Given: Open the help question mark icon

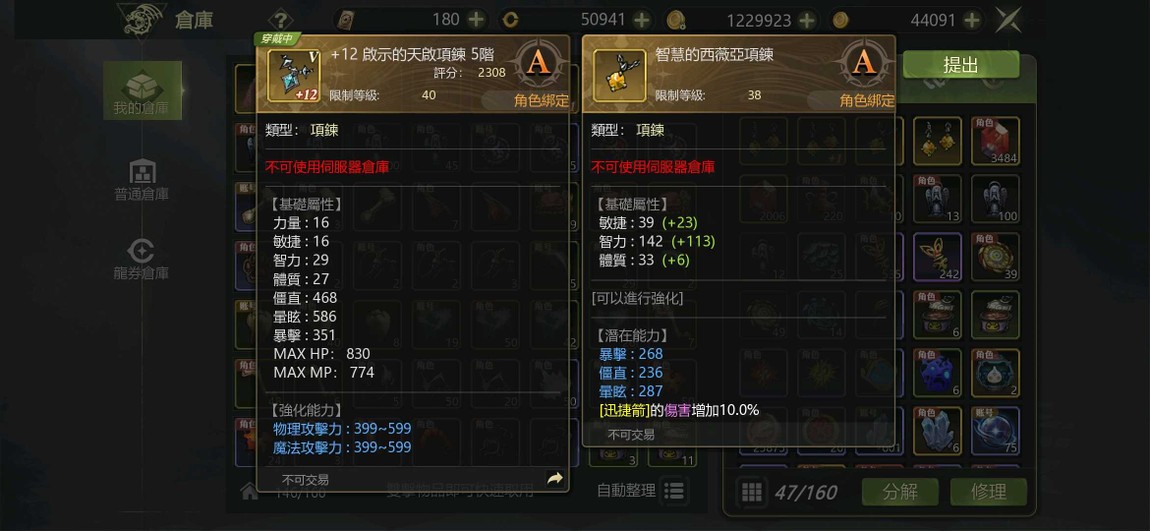Looking at the screenshot, I should pos(280,20).
